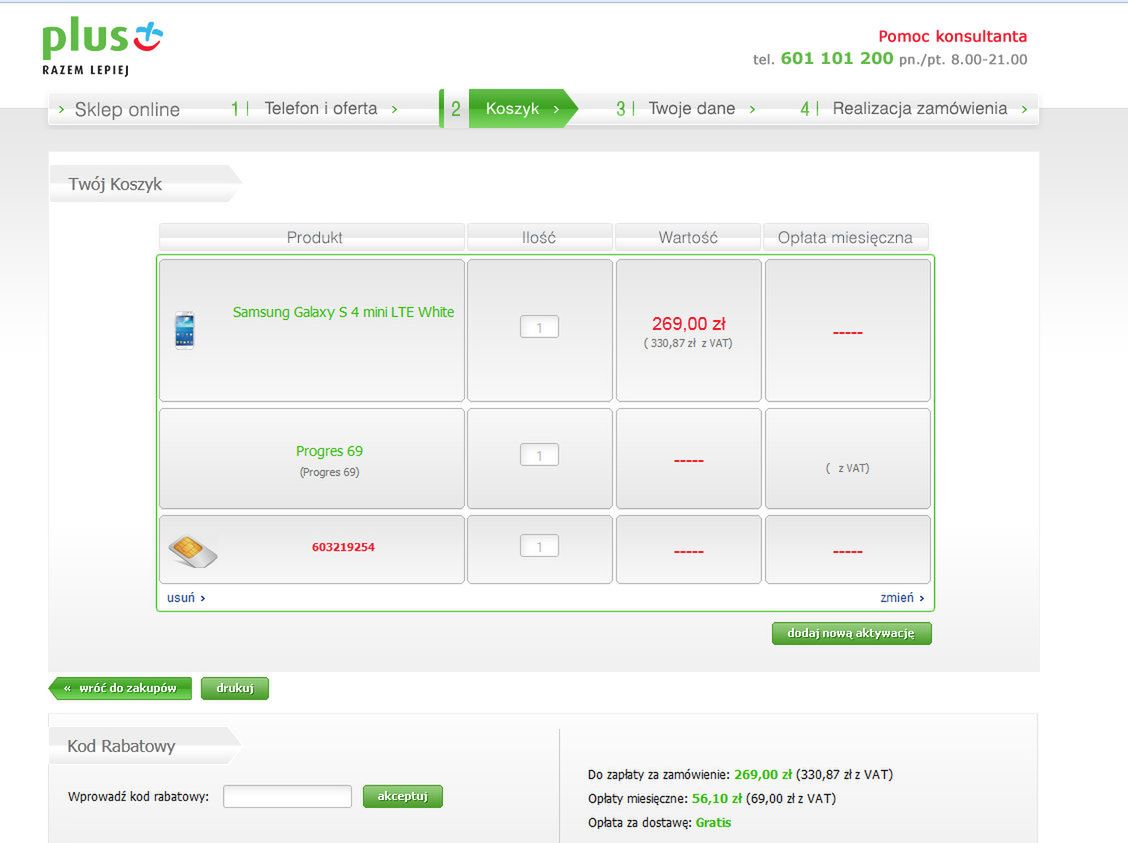The height and width of the screenshot is (843, 1128).
Task: Click the akceptuj discount code button
Action: (x=403, y=796)
